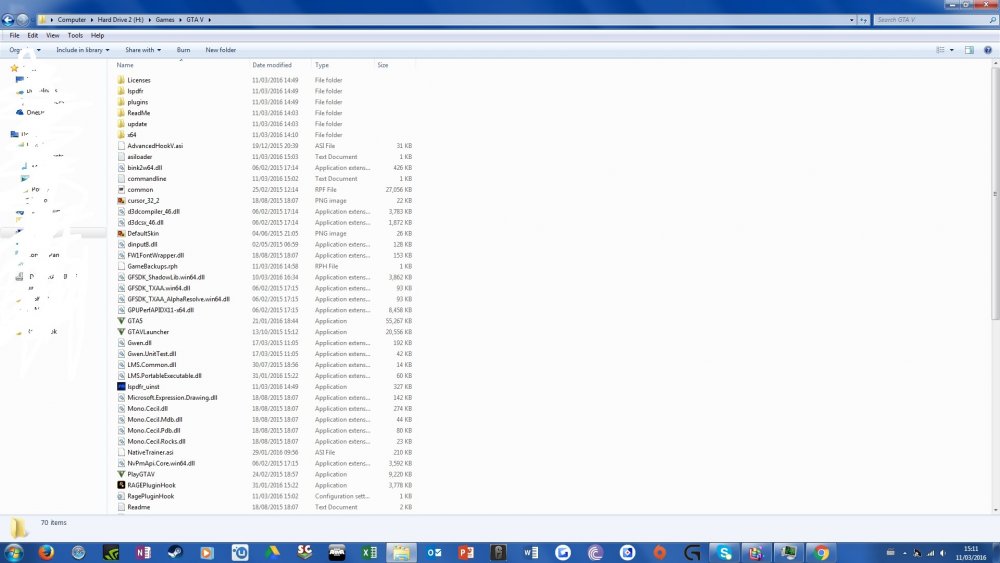Select the GTAVLauncher application icon

(121, 332)
